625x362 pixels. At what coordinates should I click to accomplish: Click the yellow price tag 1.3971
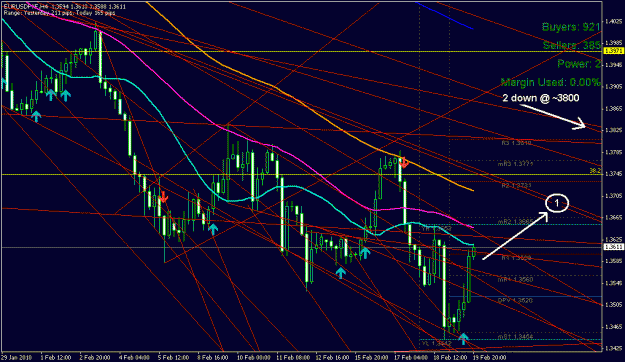[x=614, y=51]
